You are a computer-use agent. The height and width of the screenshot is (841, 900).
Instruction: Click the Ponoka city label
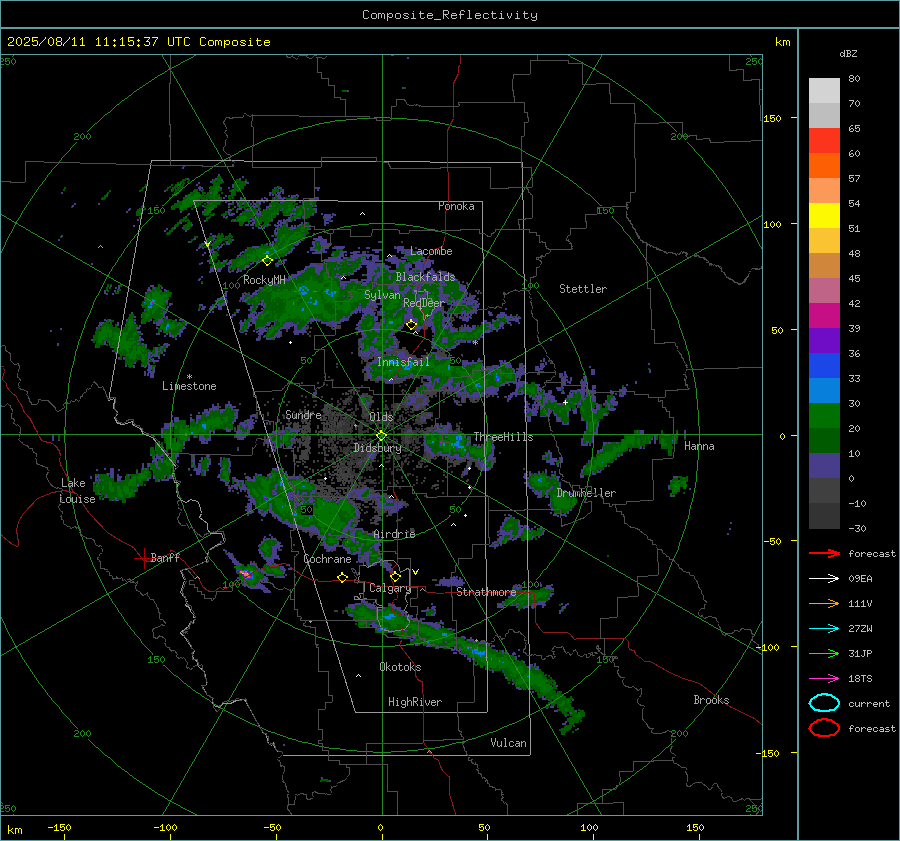pos(456,206)
